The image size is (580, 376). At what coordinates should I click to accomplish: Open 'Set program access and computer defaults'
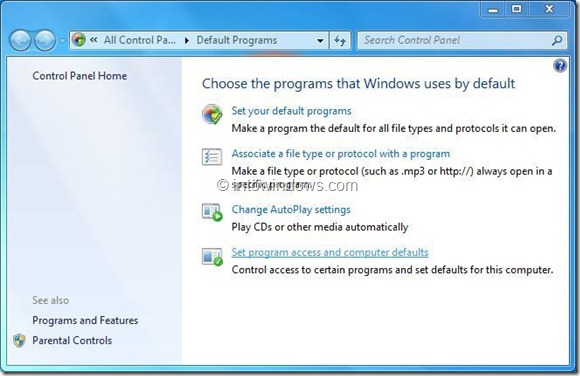(x=330, y=252)
